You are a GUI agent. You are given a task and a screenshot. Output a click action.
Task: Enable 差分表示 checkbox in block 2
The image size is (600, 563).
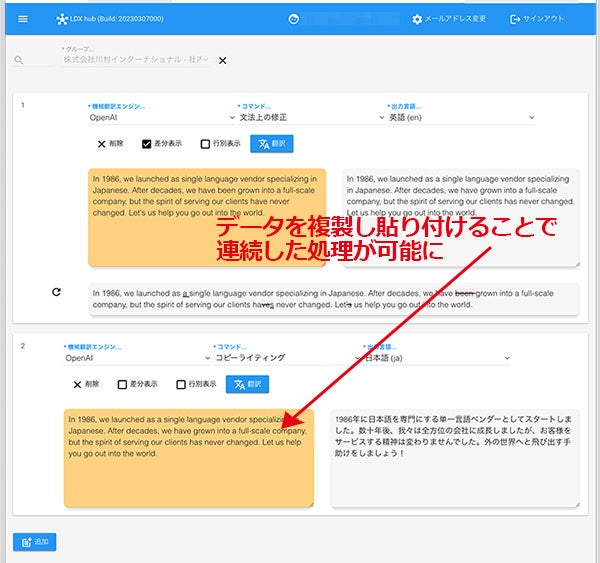click(x=122, y=384)
